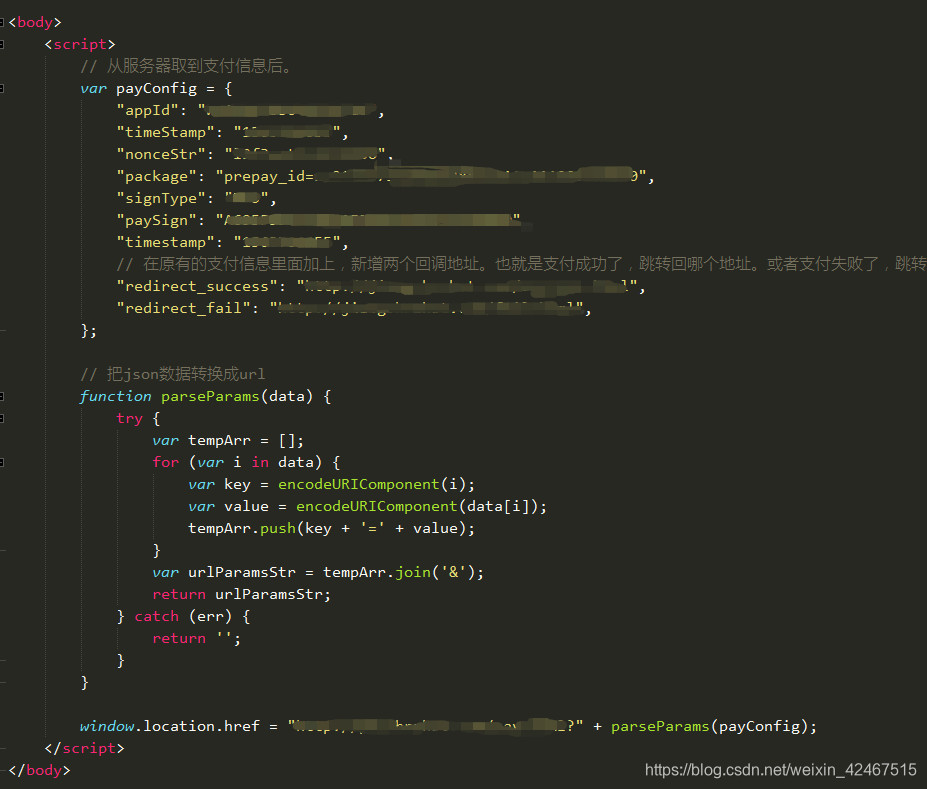Image resolution: width=927 pixels, height=789 pixels.
Task: Click the 'catch' keyword
Action: pyautogui.click(x=157, y=616)
